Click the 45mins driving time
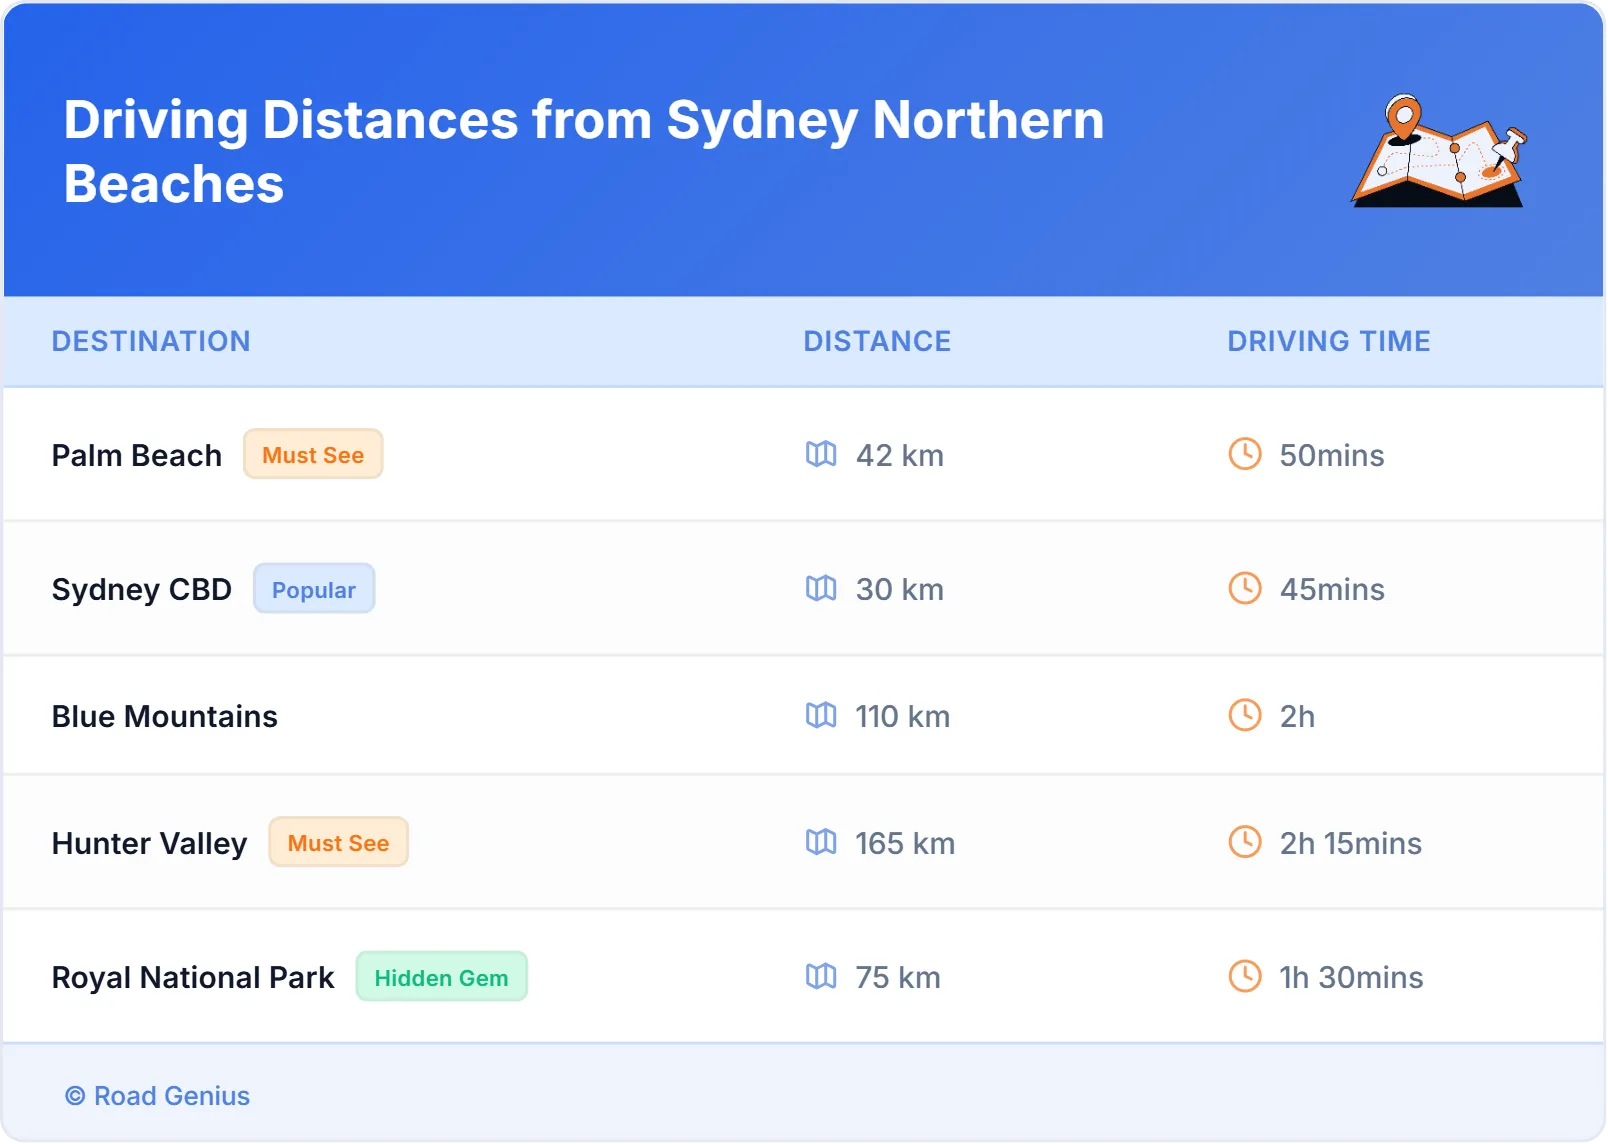 tap(1332, 589)
